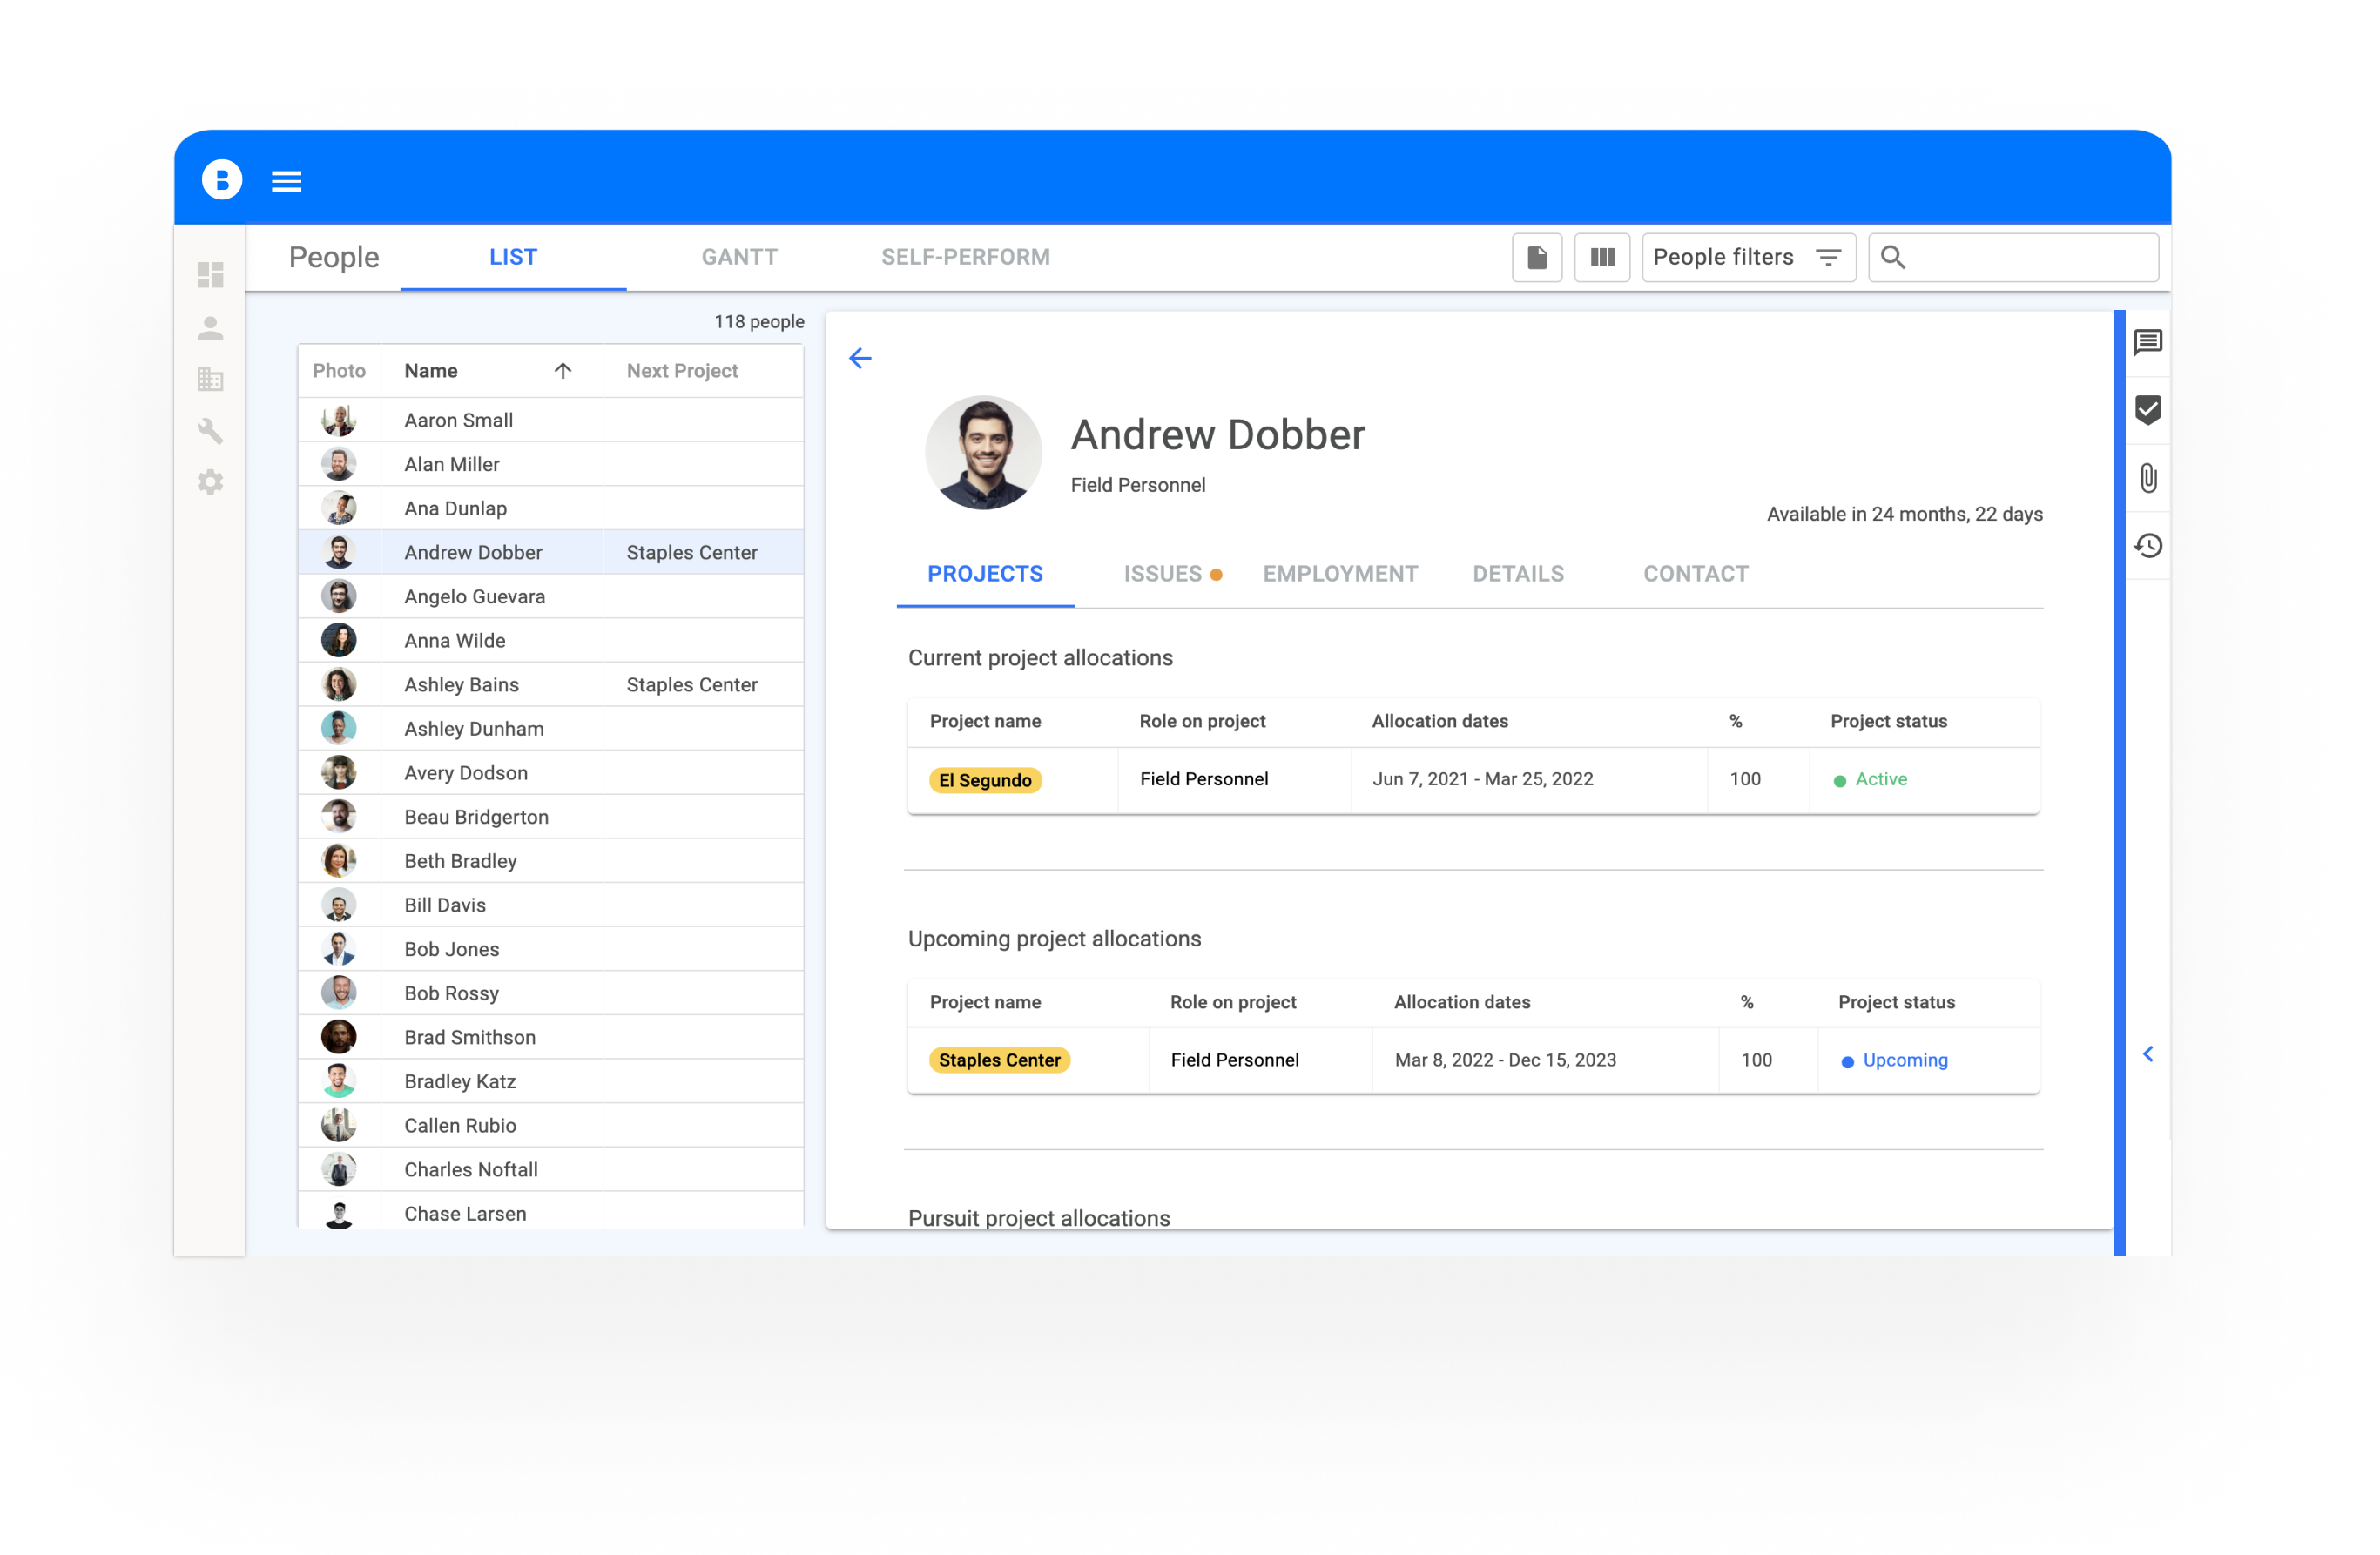Open the column chooser icon button
This screenshot has width=2380, height=1555.
1601,258
